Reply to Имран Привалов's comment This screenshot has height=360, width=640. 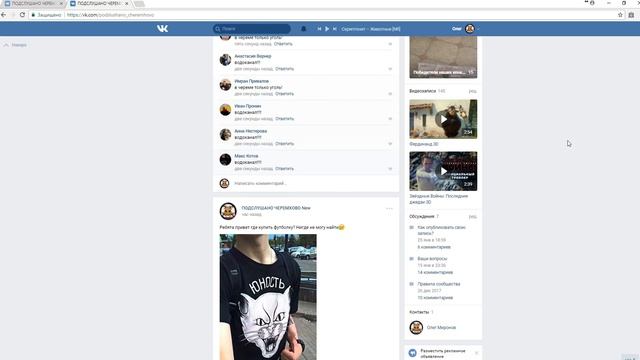284,93
